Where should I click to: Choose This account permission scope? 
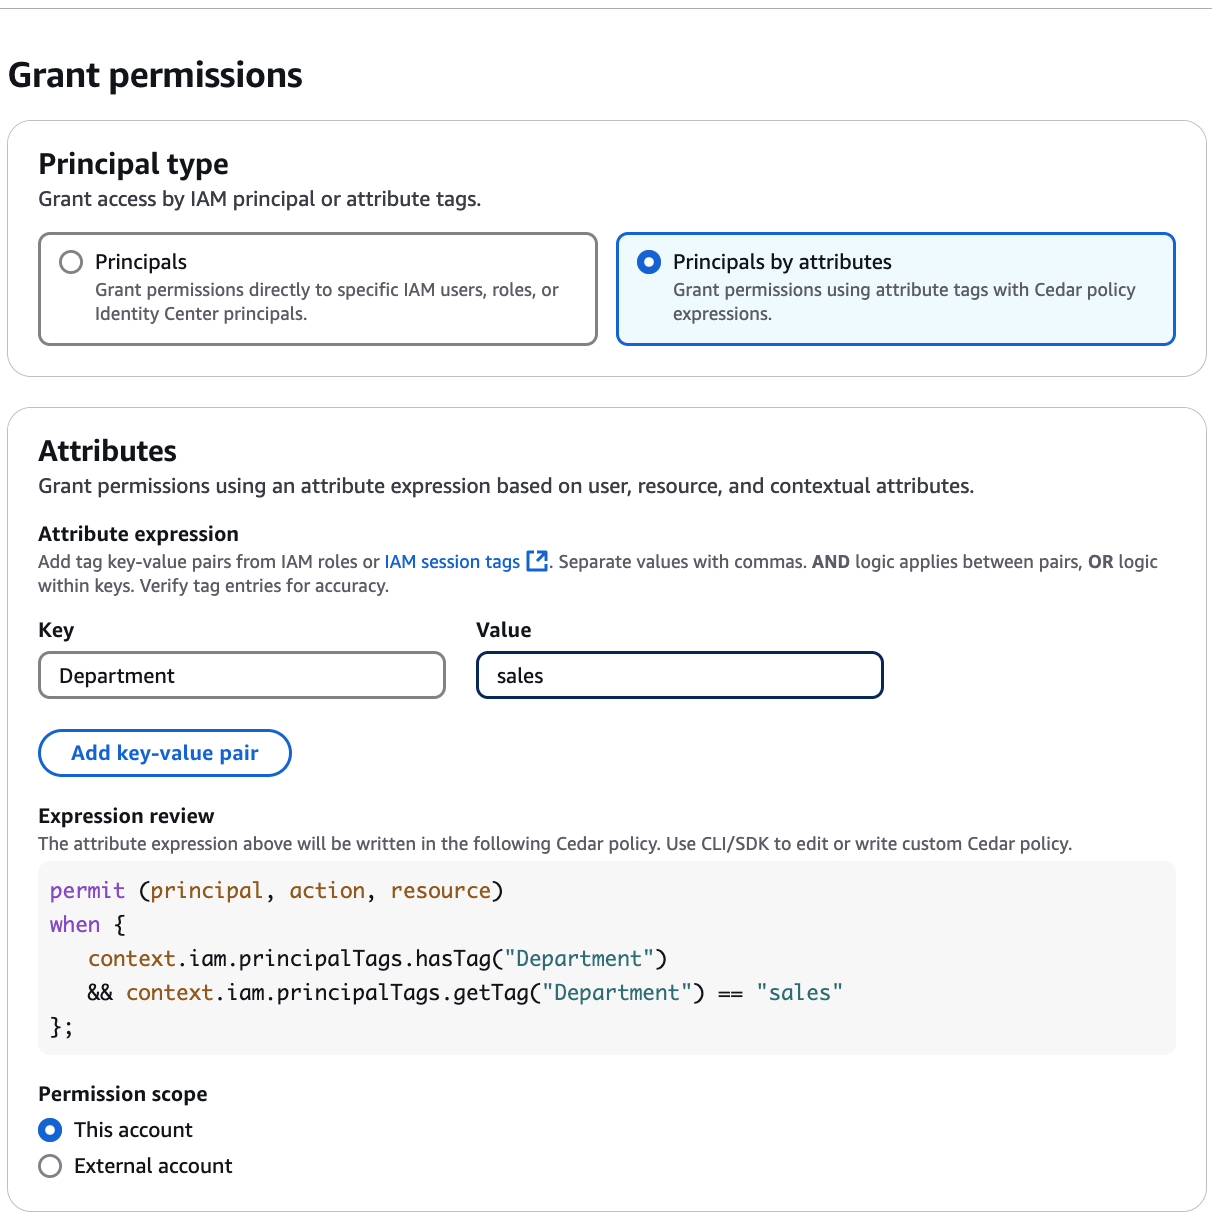(49, 1129)
